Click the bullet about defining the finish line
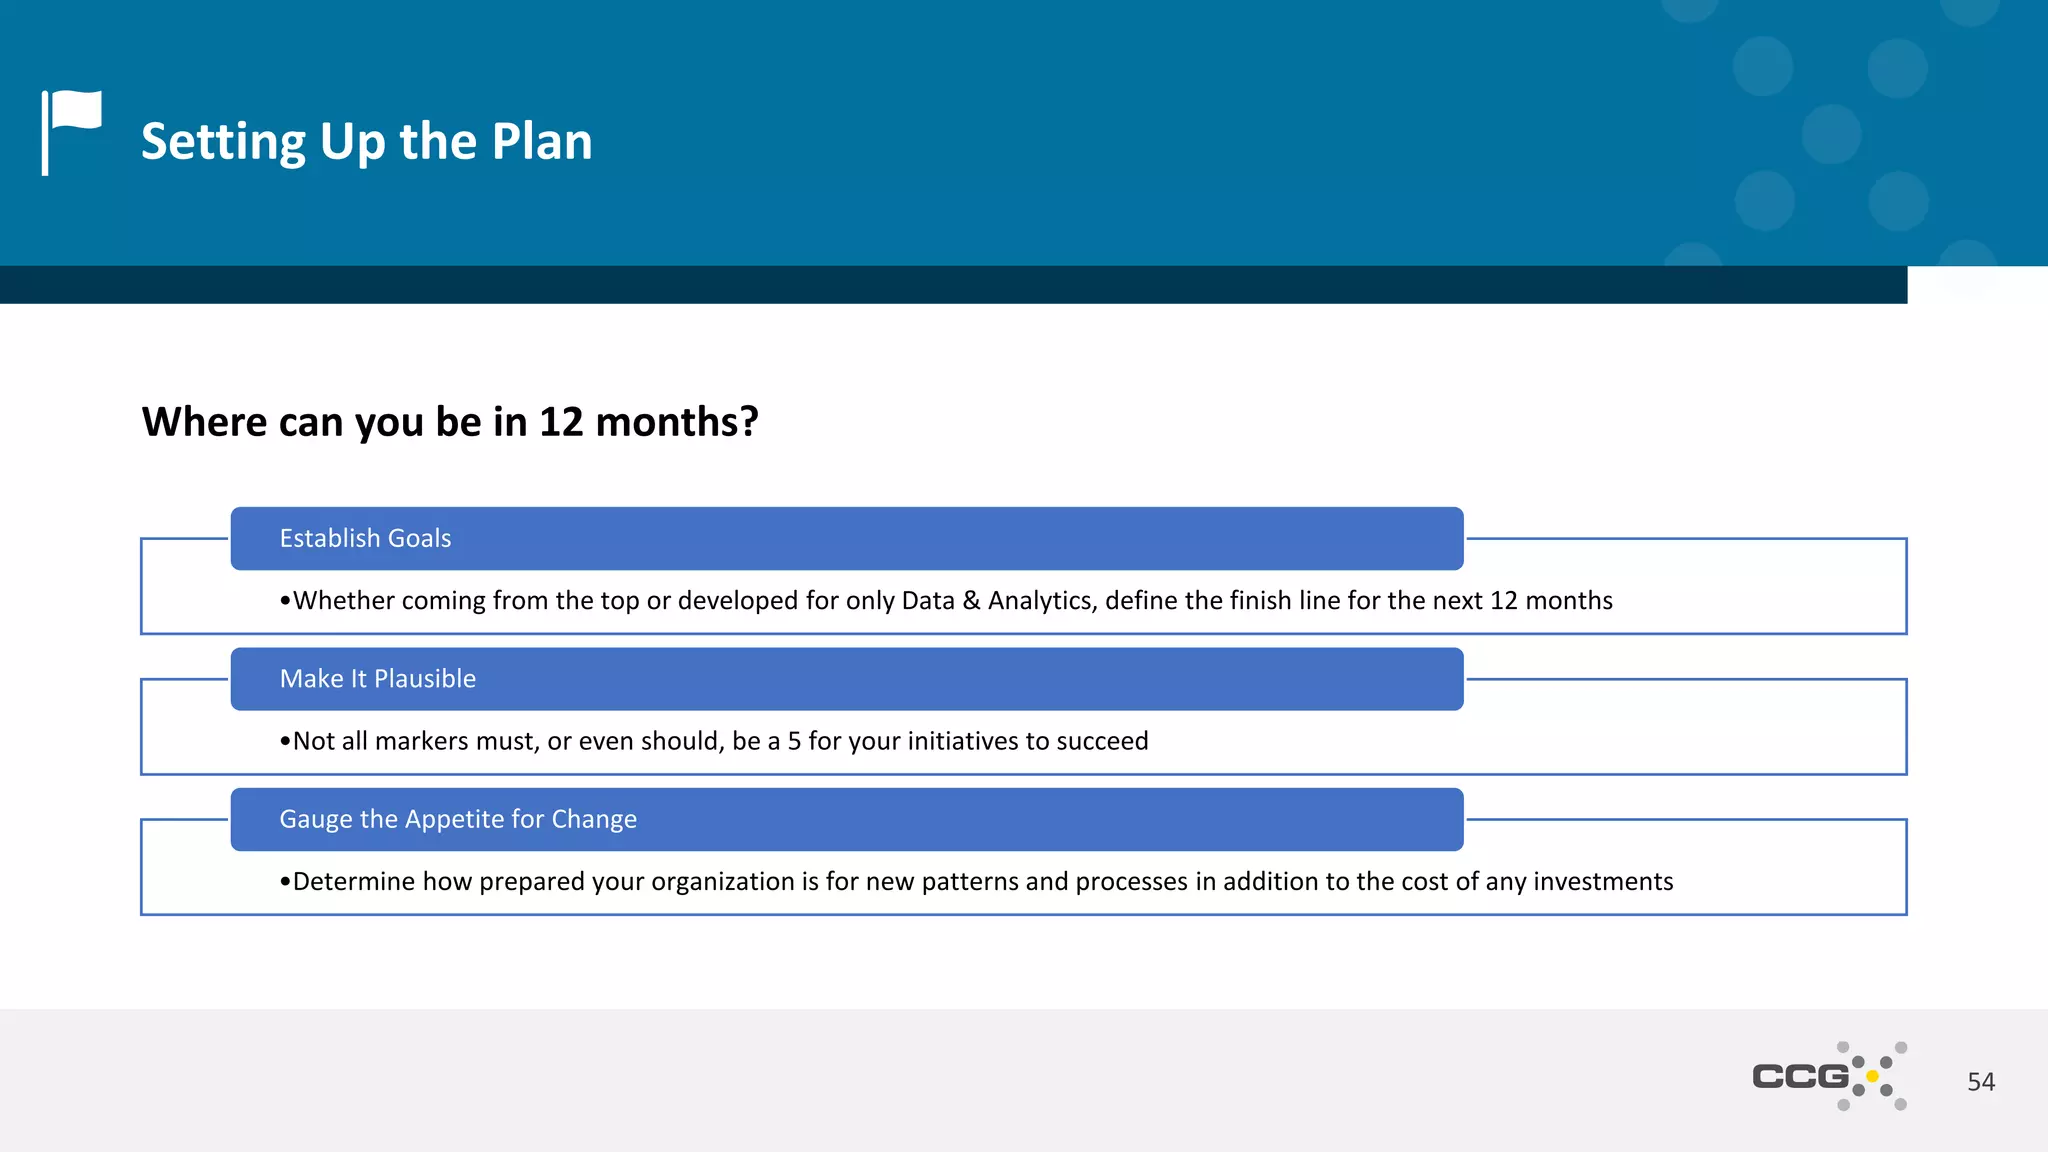 tap(946, 601)
